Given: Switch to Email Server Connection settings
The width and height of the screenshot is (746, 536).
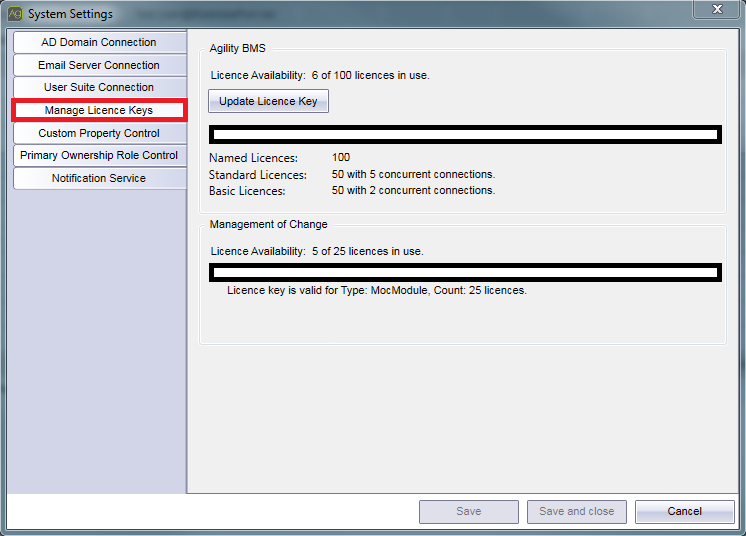Looking at the screenshot, I should [99, 65].
